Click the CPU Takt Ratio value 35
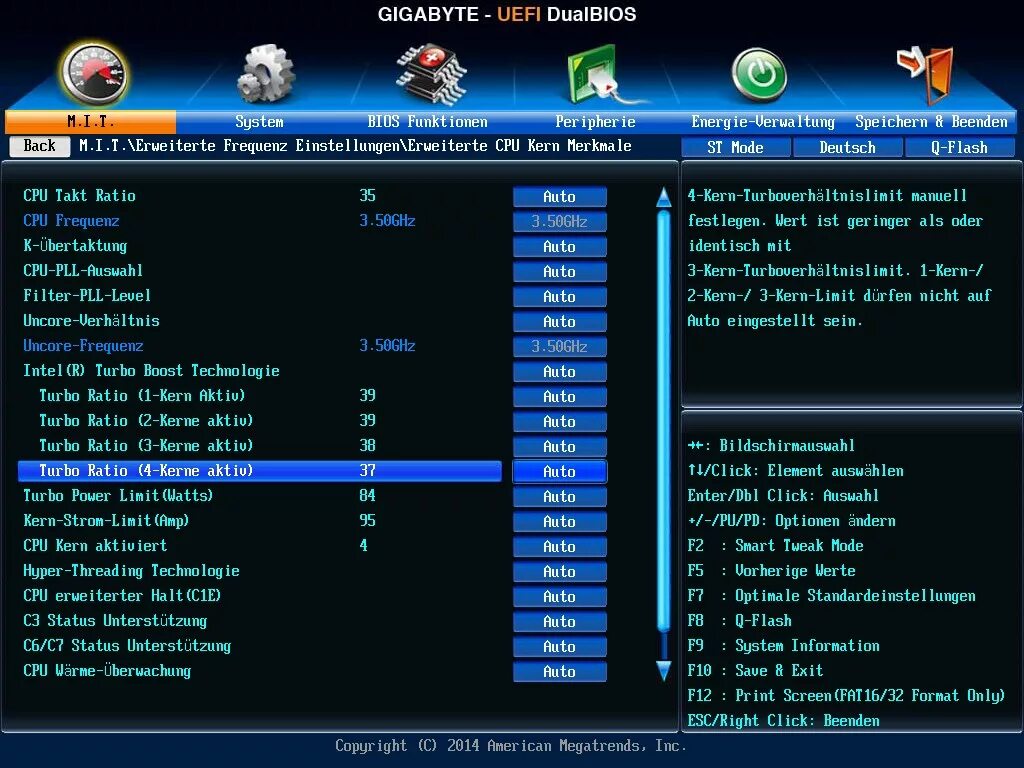1024x768 pixels. pyautogui.click(x=368, y=195)
